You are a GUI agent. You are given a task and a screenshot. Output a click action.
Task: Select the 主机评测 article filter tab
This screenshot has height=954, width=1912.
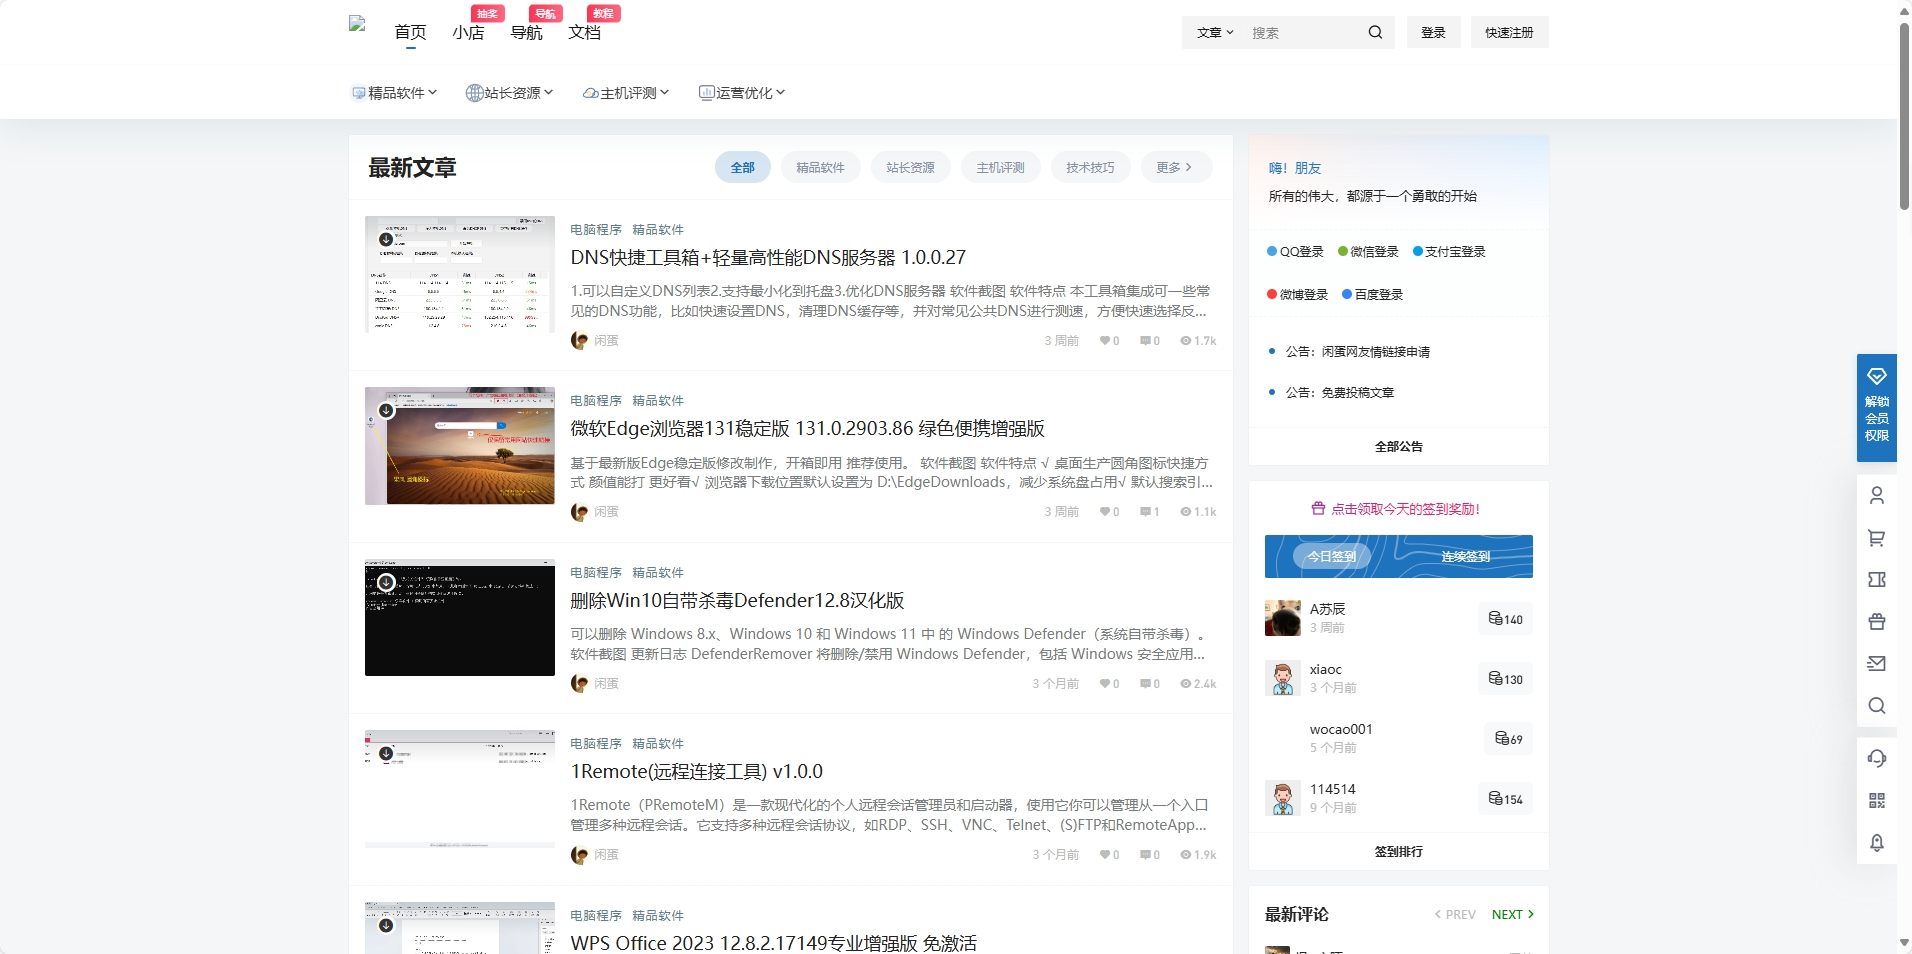coord(1000,167)
